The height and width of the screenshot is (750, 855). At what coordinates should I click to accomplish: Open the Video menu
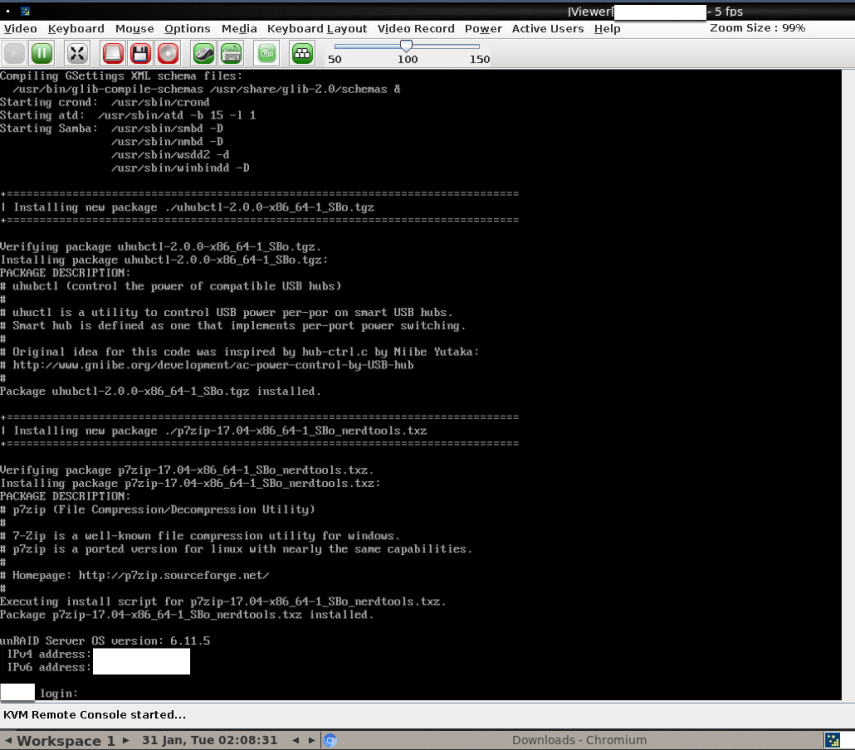coord(20,29)
